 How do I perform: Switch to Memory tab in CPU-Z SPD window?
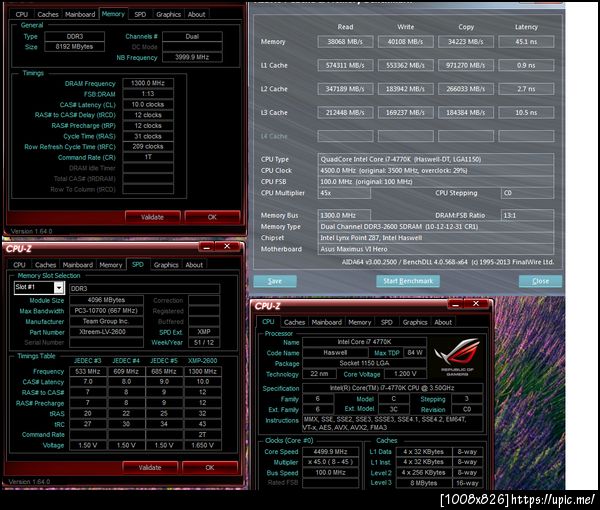(x=111, y=265)
